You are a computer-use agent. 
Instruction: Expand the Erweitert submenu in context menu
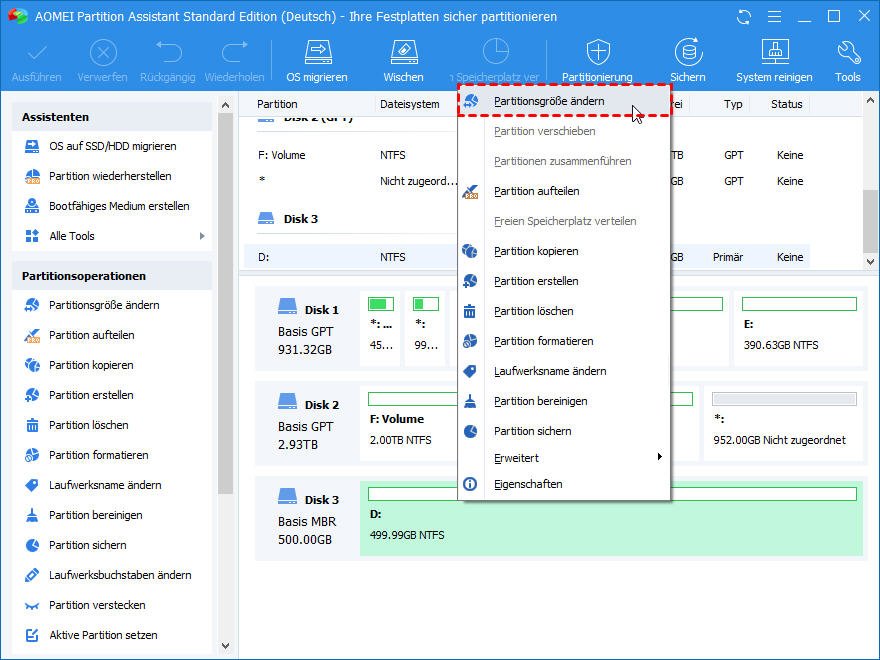pos(564,457)
